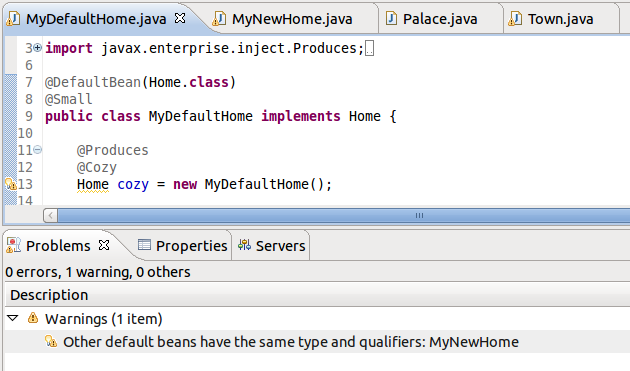Click the Java file icon of MyNewHome.java
Screen dimensions: 630x371
(219, 18)
